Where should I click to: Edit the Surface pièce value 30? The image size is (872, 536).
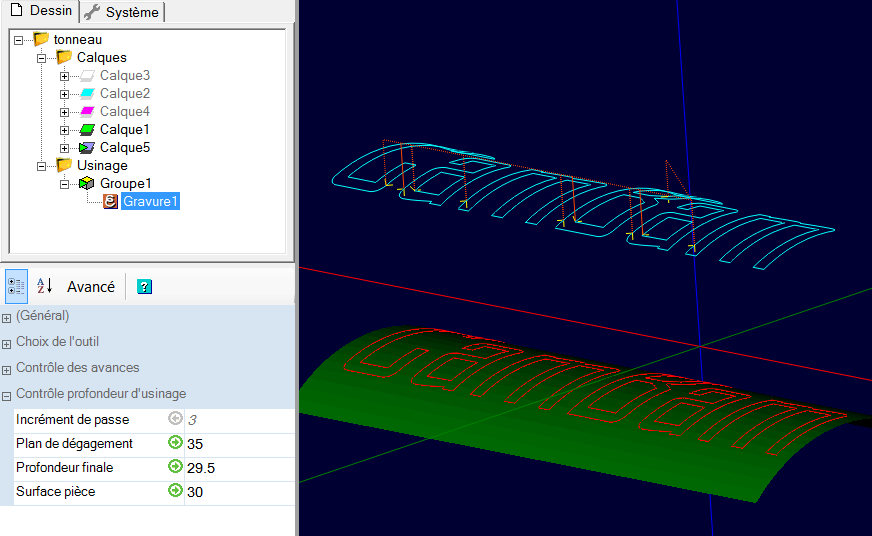239,492
